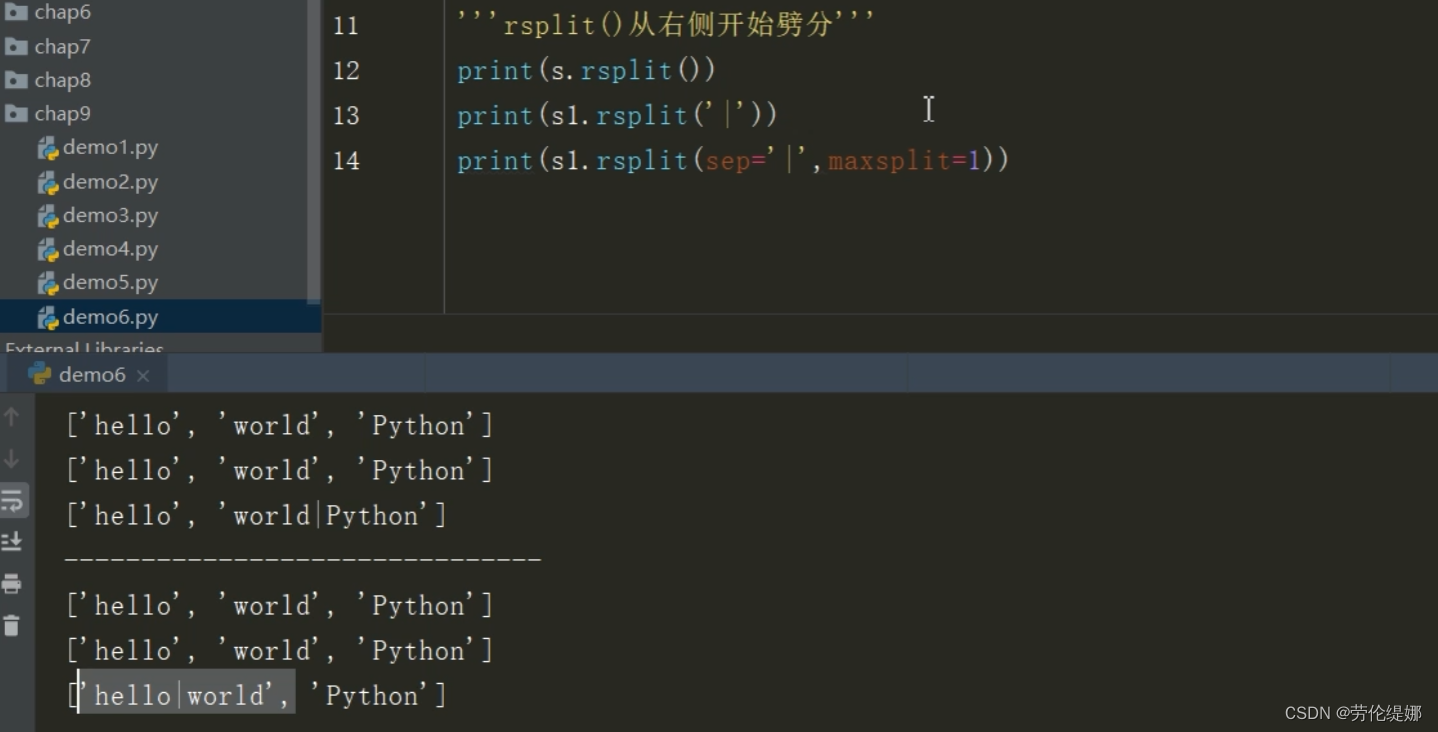Click output line ['hello', 'world|Python']
Viewport: 1438px width, 732px height.
pos(257,516)
